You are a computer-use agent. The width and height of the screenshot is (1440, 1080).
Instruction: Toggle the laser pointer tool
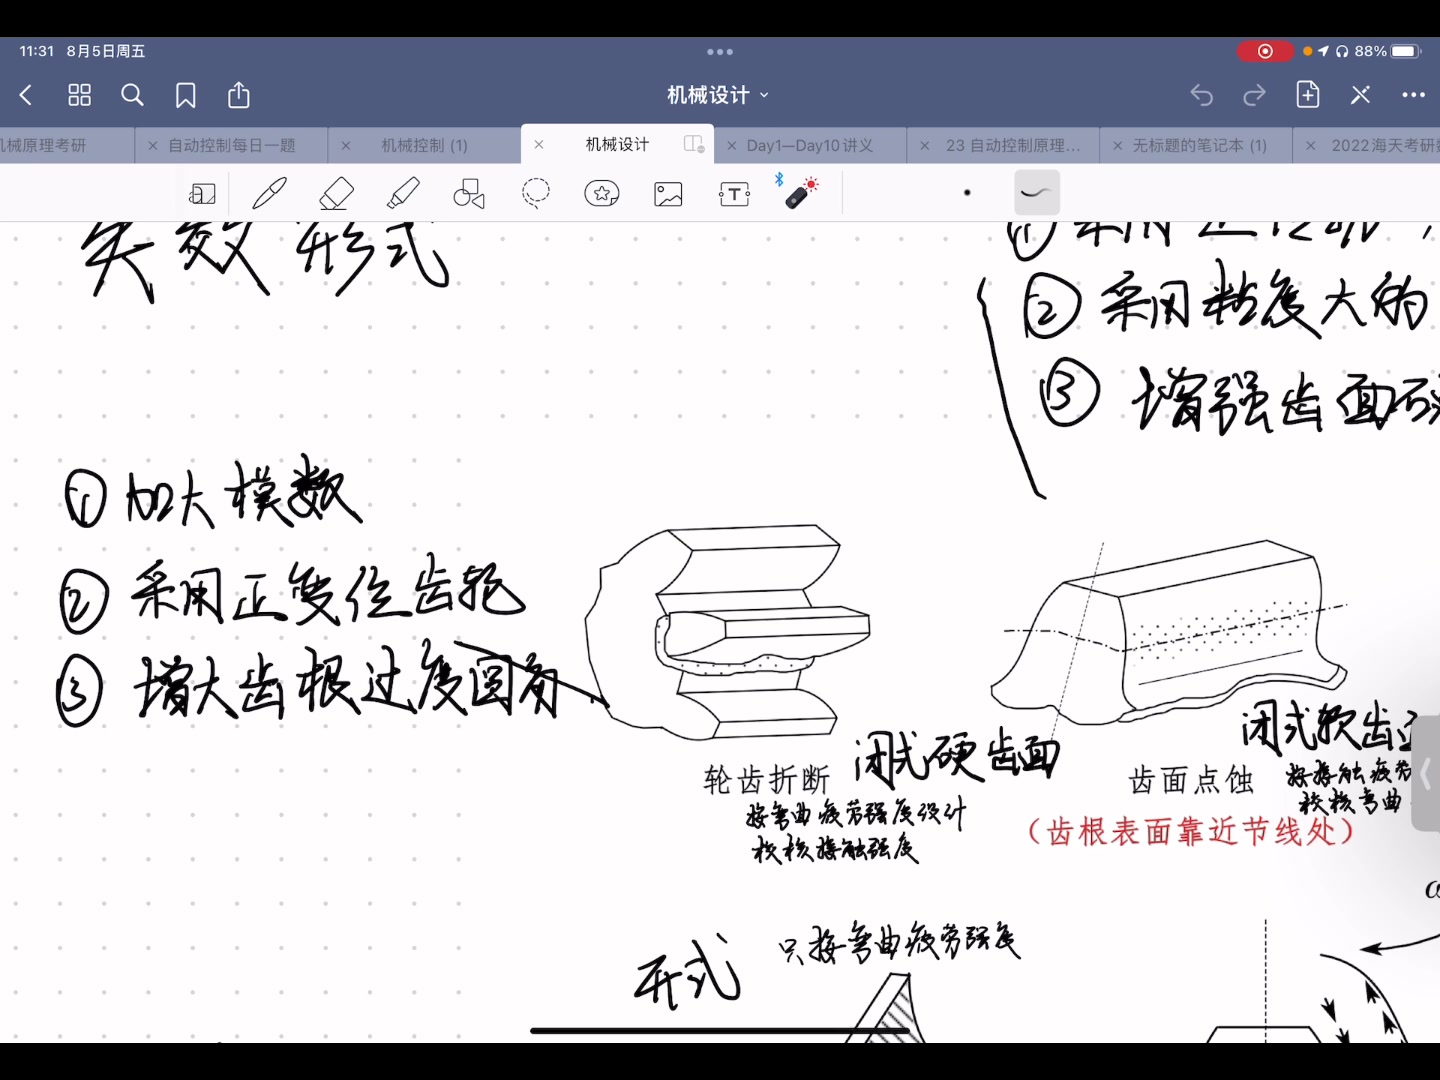(x=800, y=192)
